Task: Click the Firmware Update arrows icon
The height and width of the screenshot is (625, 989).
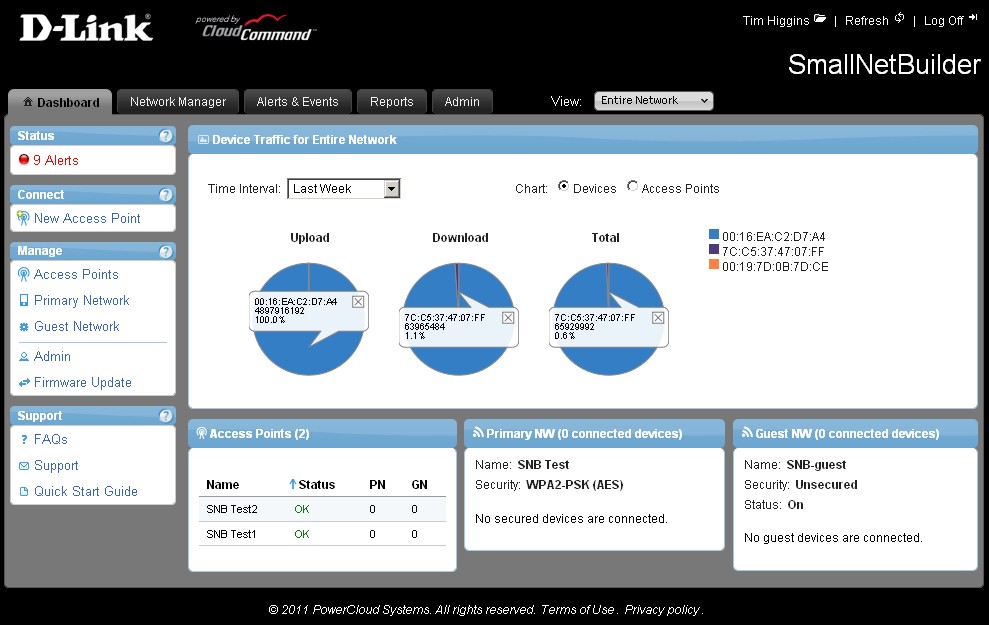Action: (24, 383)
